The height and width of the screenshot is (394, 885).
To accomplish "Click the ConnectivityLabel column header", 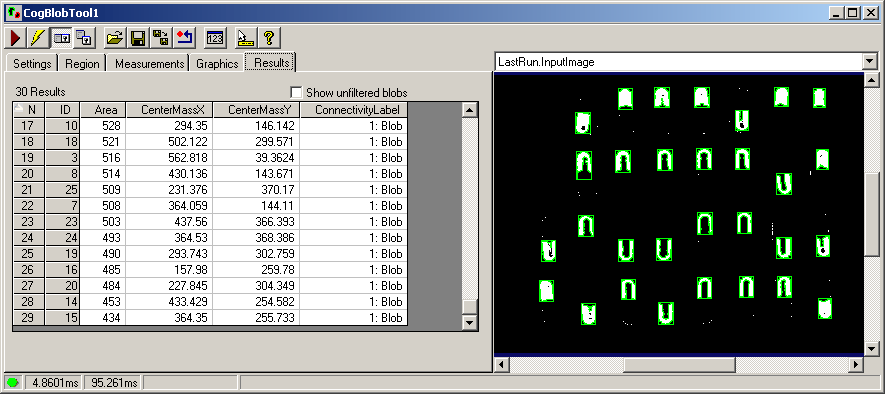I will (353, 110).
